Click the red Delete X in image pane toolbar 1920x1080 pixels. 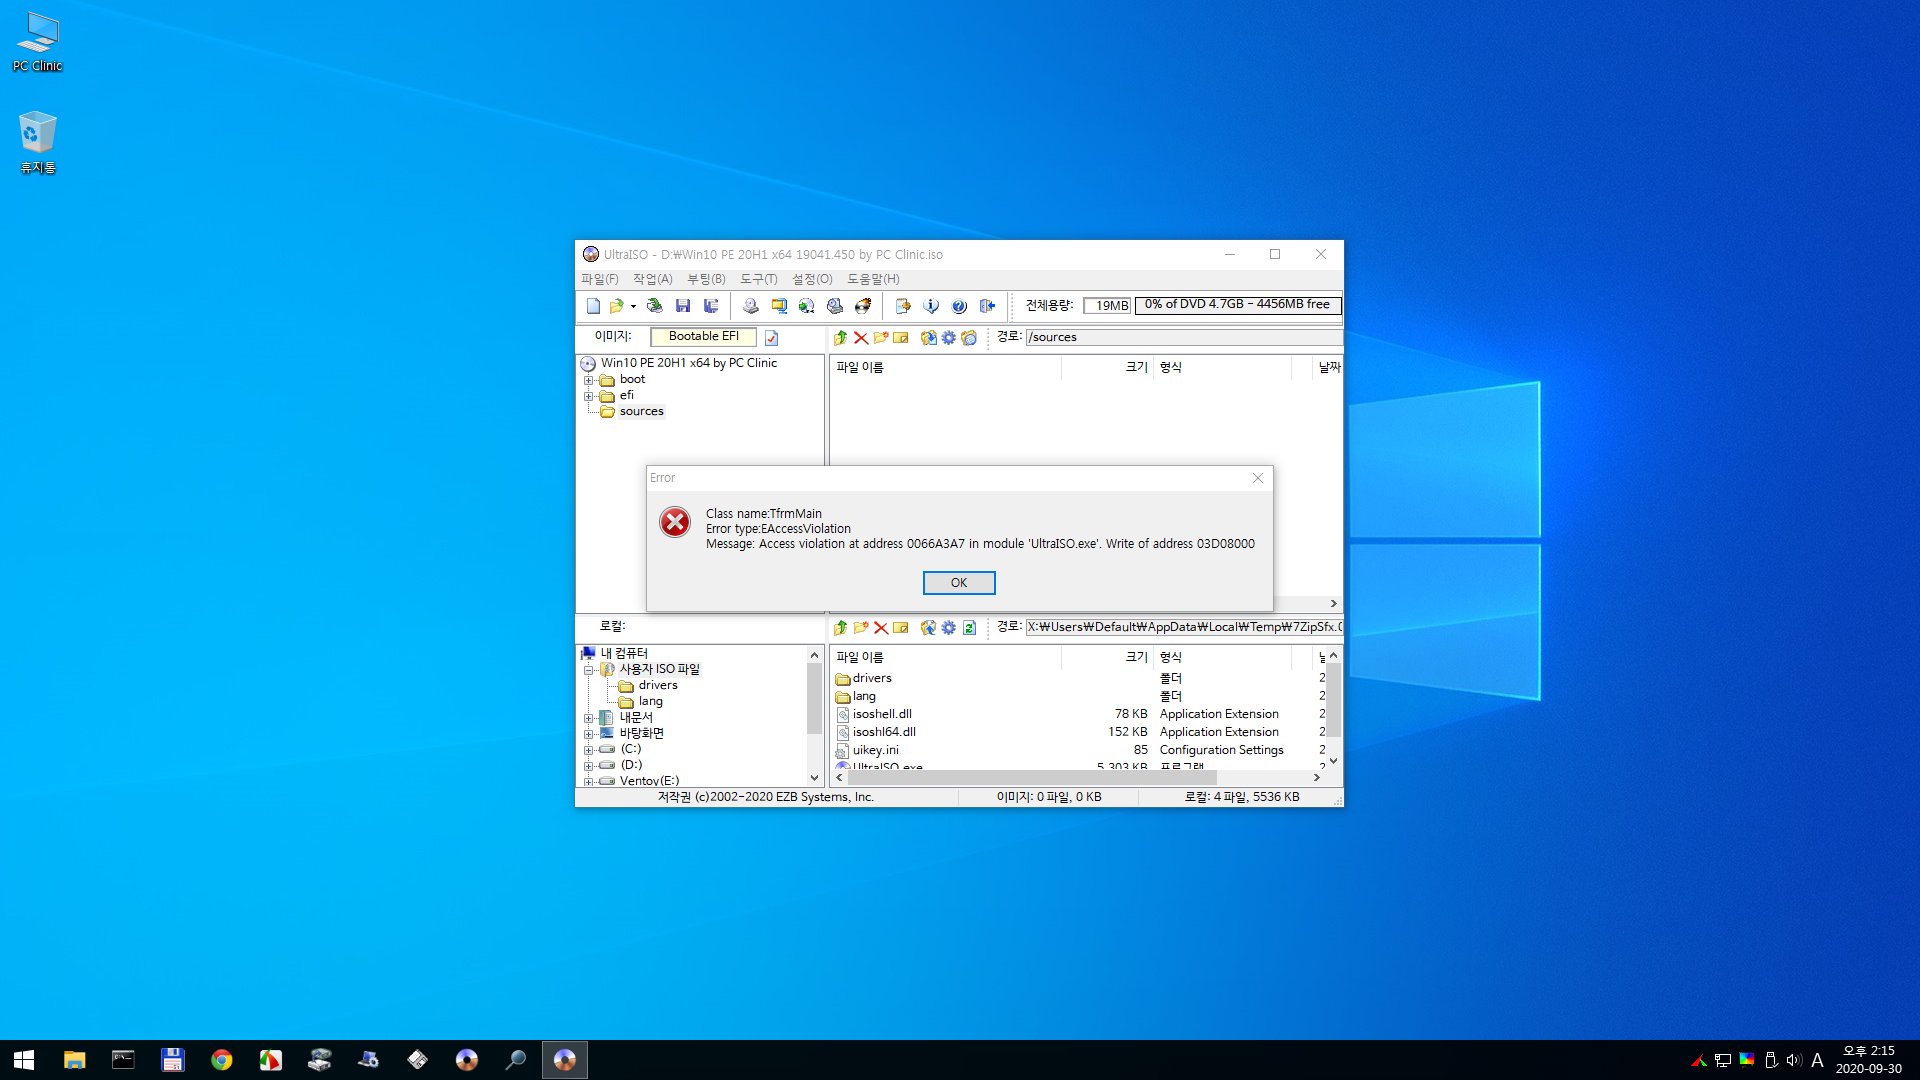pyautogui.click(x=861, y=338)
